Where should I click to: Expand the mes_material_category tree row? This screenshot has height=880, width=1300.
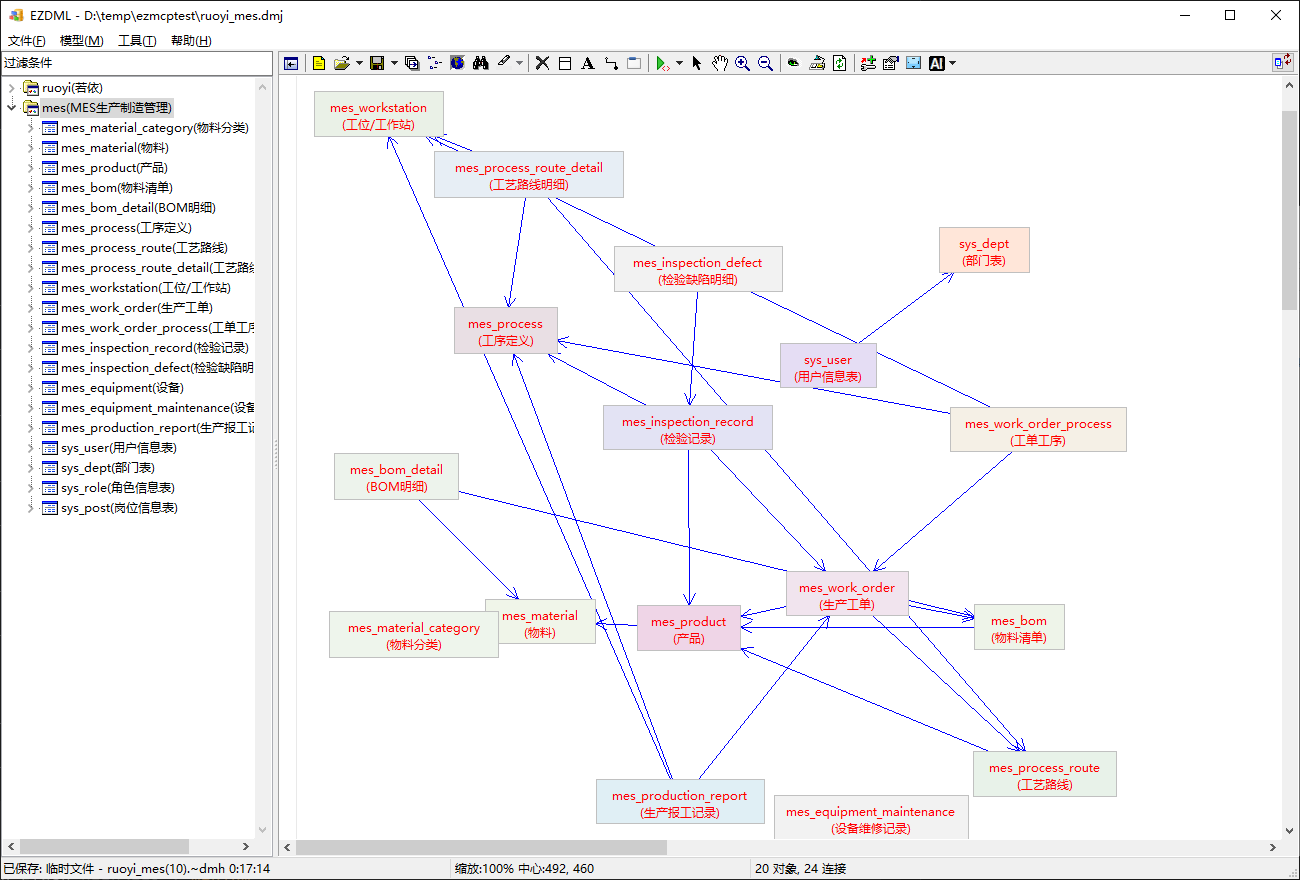click(30, 128)
